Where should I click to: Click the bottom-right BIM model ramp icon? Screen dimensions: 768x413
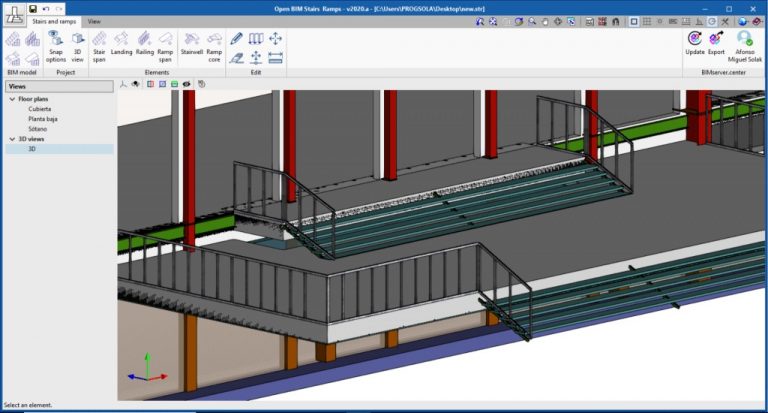pyautogui.click(x=32, y=59)
